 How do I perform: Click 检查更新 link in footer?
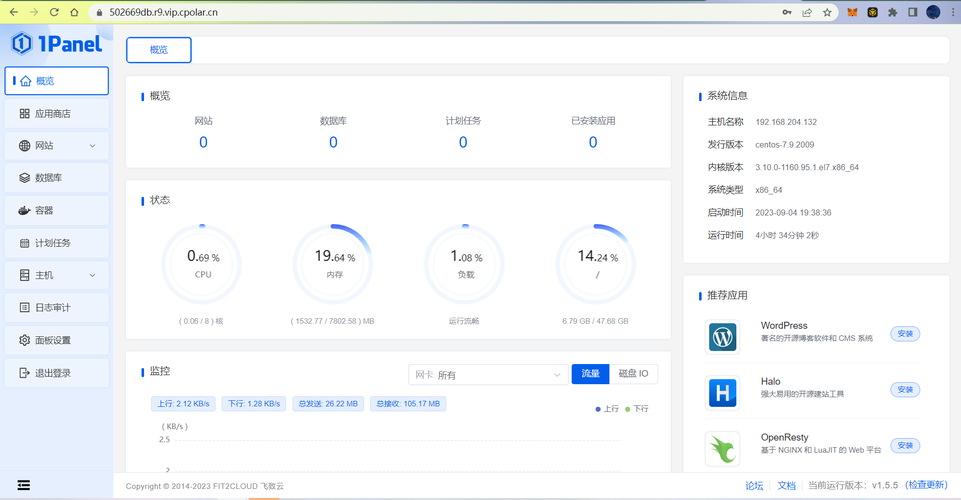tap(926, 485)
